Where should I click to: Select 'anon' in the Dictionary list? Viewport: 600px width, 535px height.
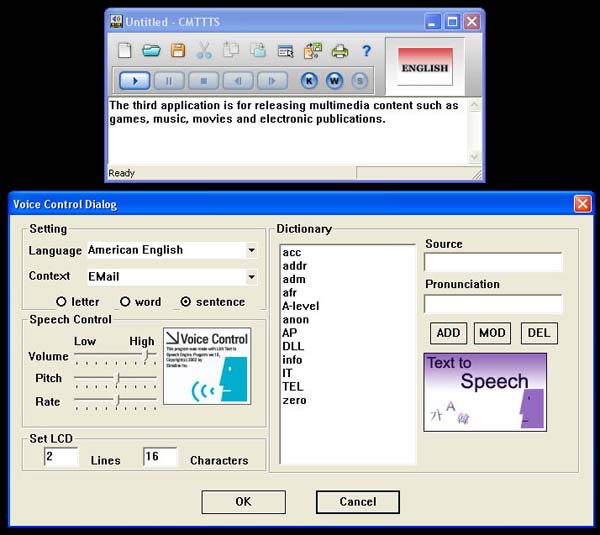tap(295, 319)
